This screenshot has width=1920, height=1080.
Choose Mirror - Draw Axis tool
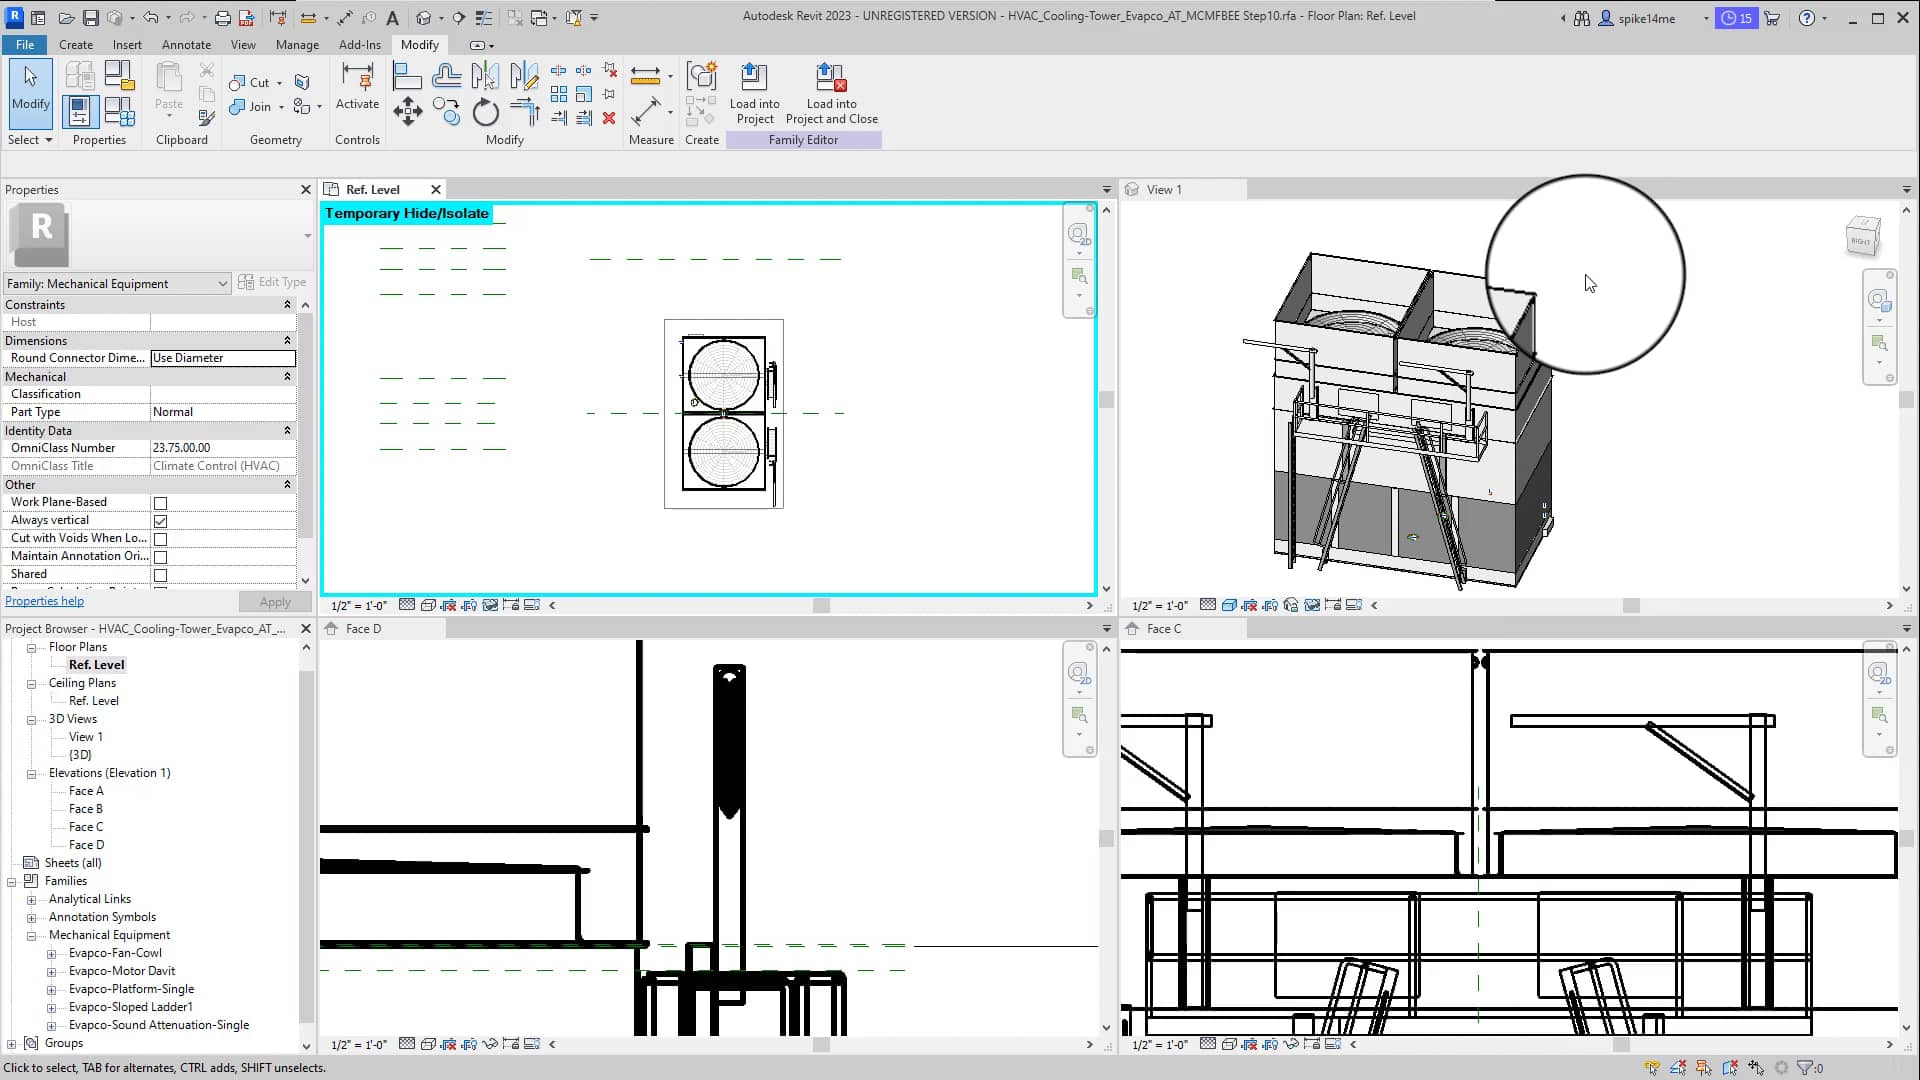[x=524, y=76]
